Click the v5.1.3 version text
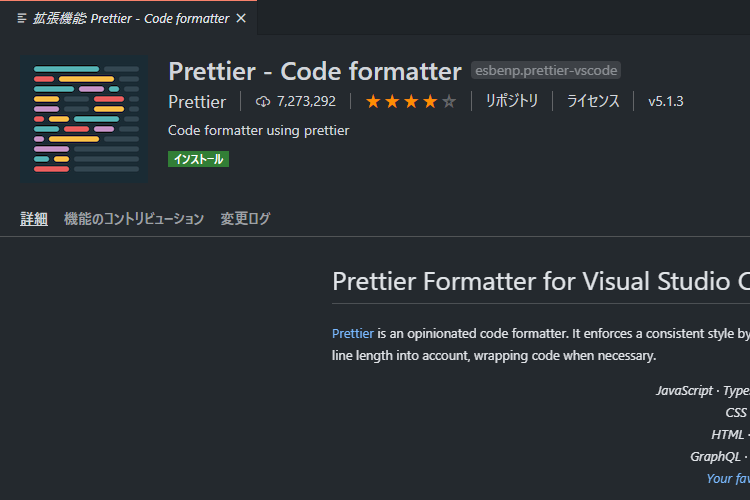This screenshot has height=500, width=750. (x=666, y=101)
